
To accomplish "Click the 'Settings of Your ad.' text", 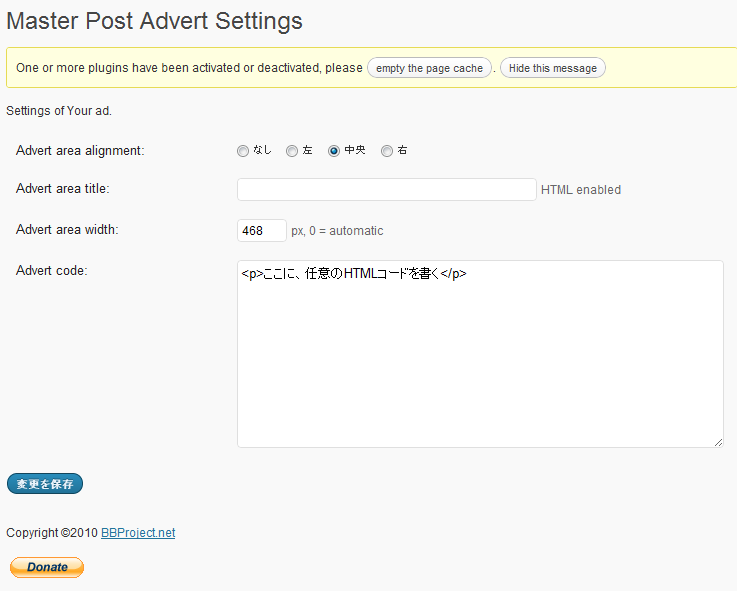I will click(59, 111).
